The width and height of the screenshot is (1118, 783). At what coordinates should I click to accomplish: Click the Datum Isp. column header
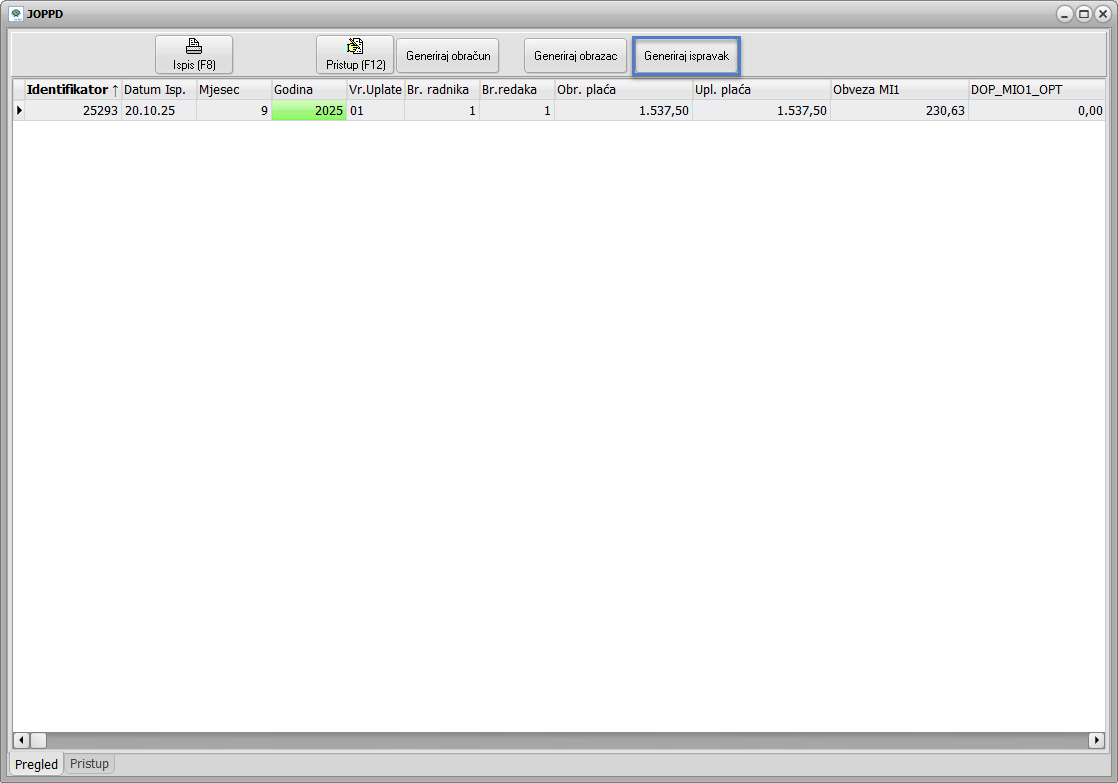(158, 89)
